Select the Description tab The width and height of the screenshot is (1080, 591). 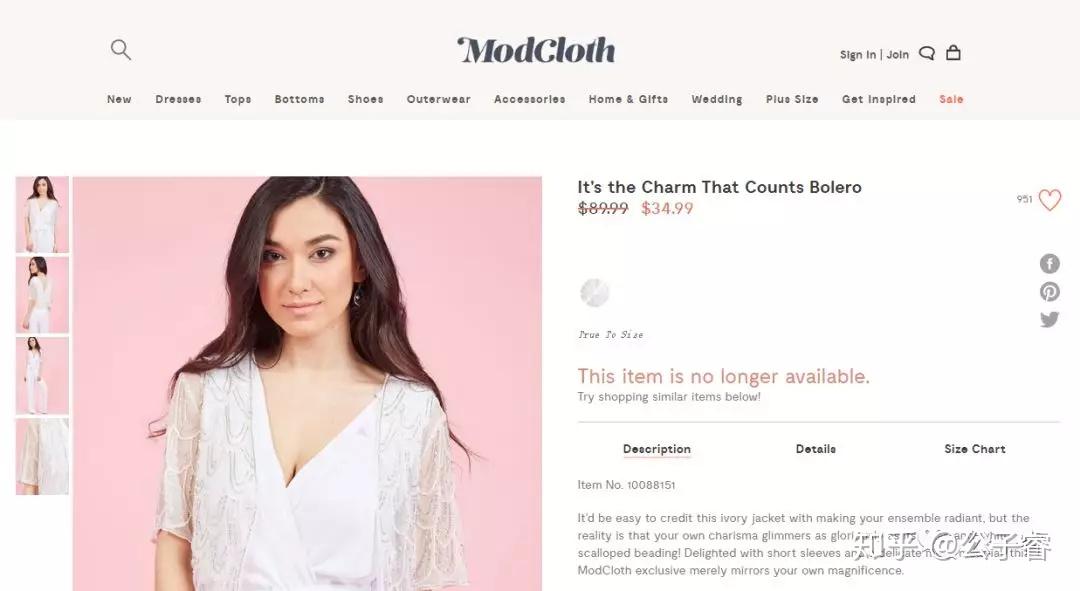[x=656, y=449]
